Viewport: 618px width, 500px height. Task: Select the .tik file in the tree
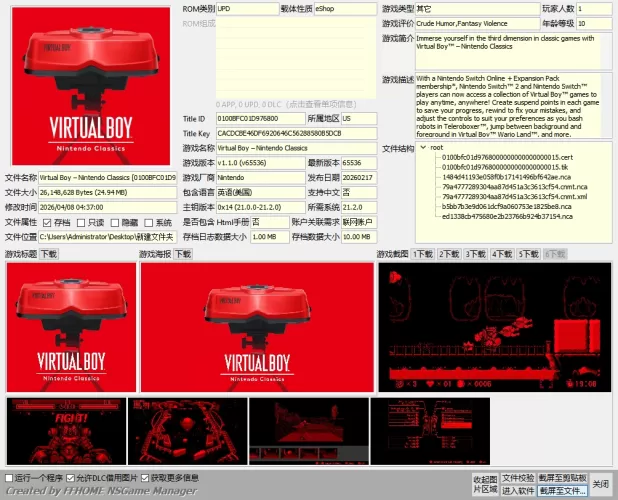coord(505,167)
